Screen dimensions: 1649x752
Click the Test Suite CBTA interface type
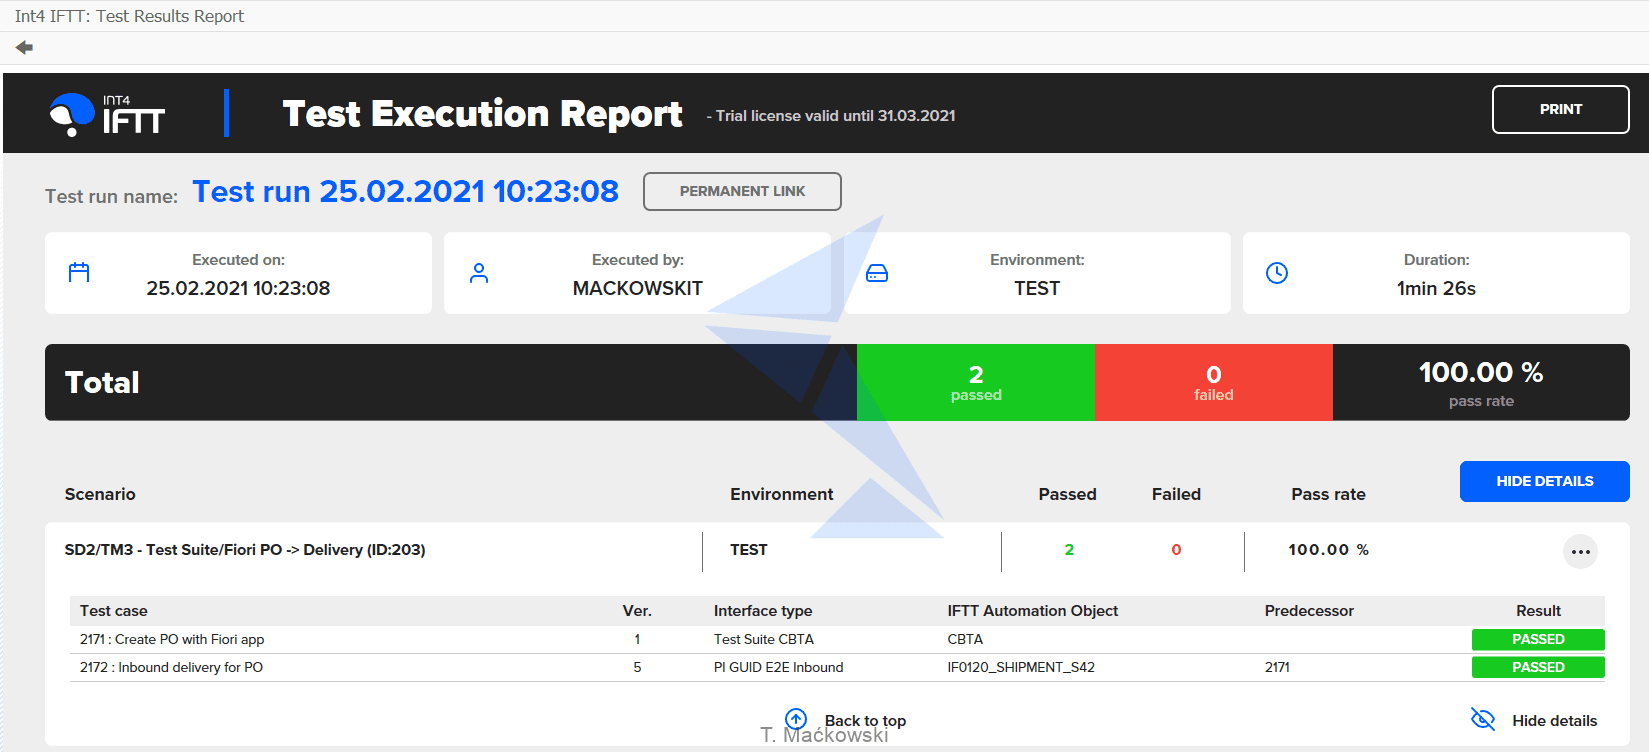tap(764, 639)
